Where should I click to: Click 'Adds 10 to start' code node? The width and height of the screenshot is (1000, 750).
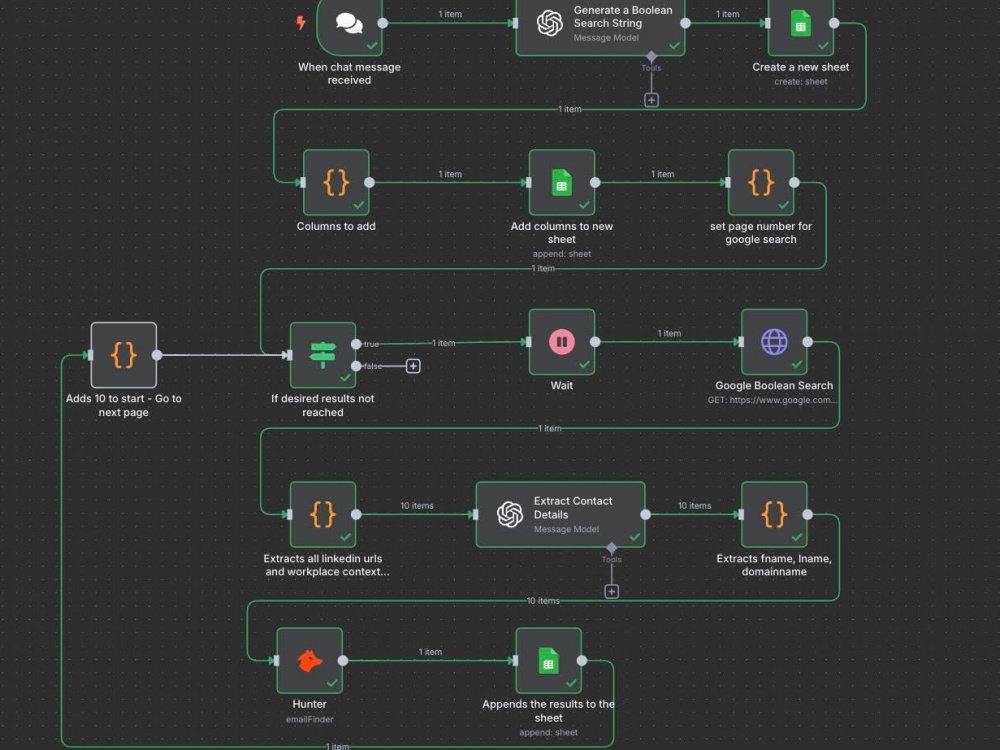(124, 354)
